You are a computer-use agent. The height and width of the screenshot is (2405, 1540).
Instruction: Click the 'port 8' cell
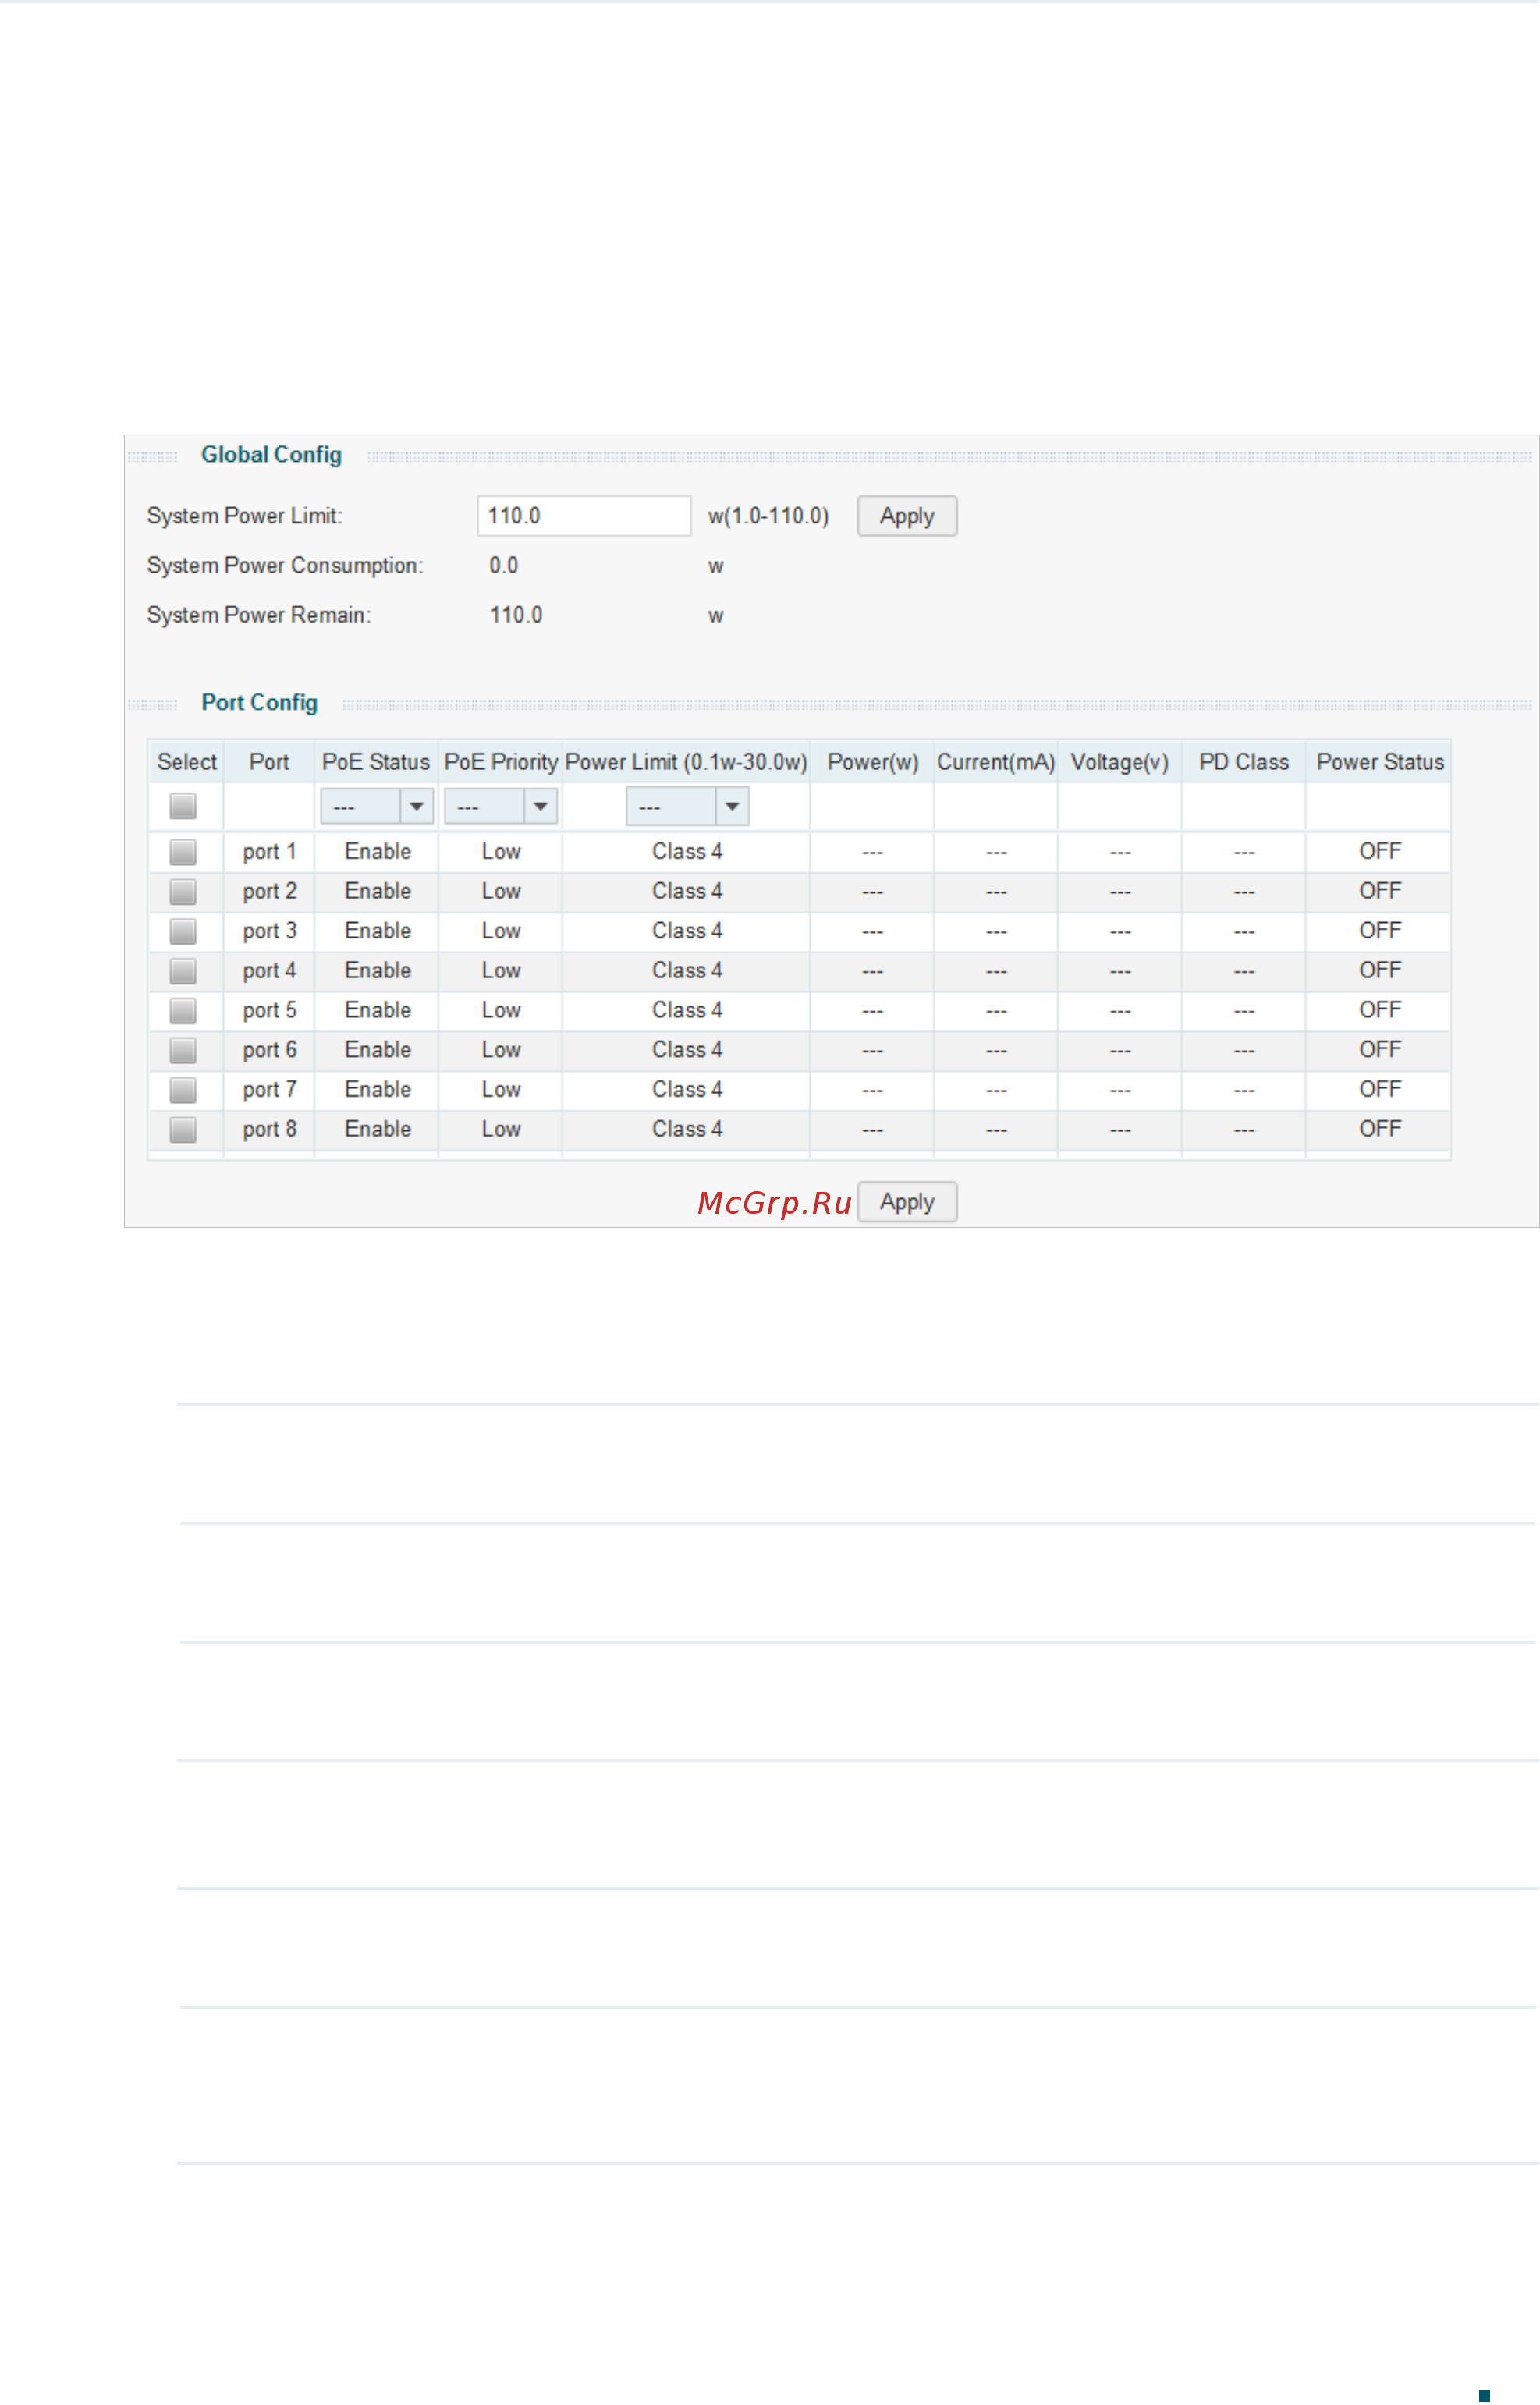[x=269, y=1129]
